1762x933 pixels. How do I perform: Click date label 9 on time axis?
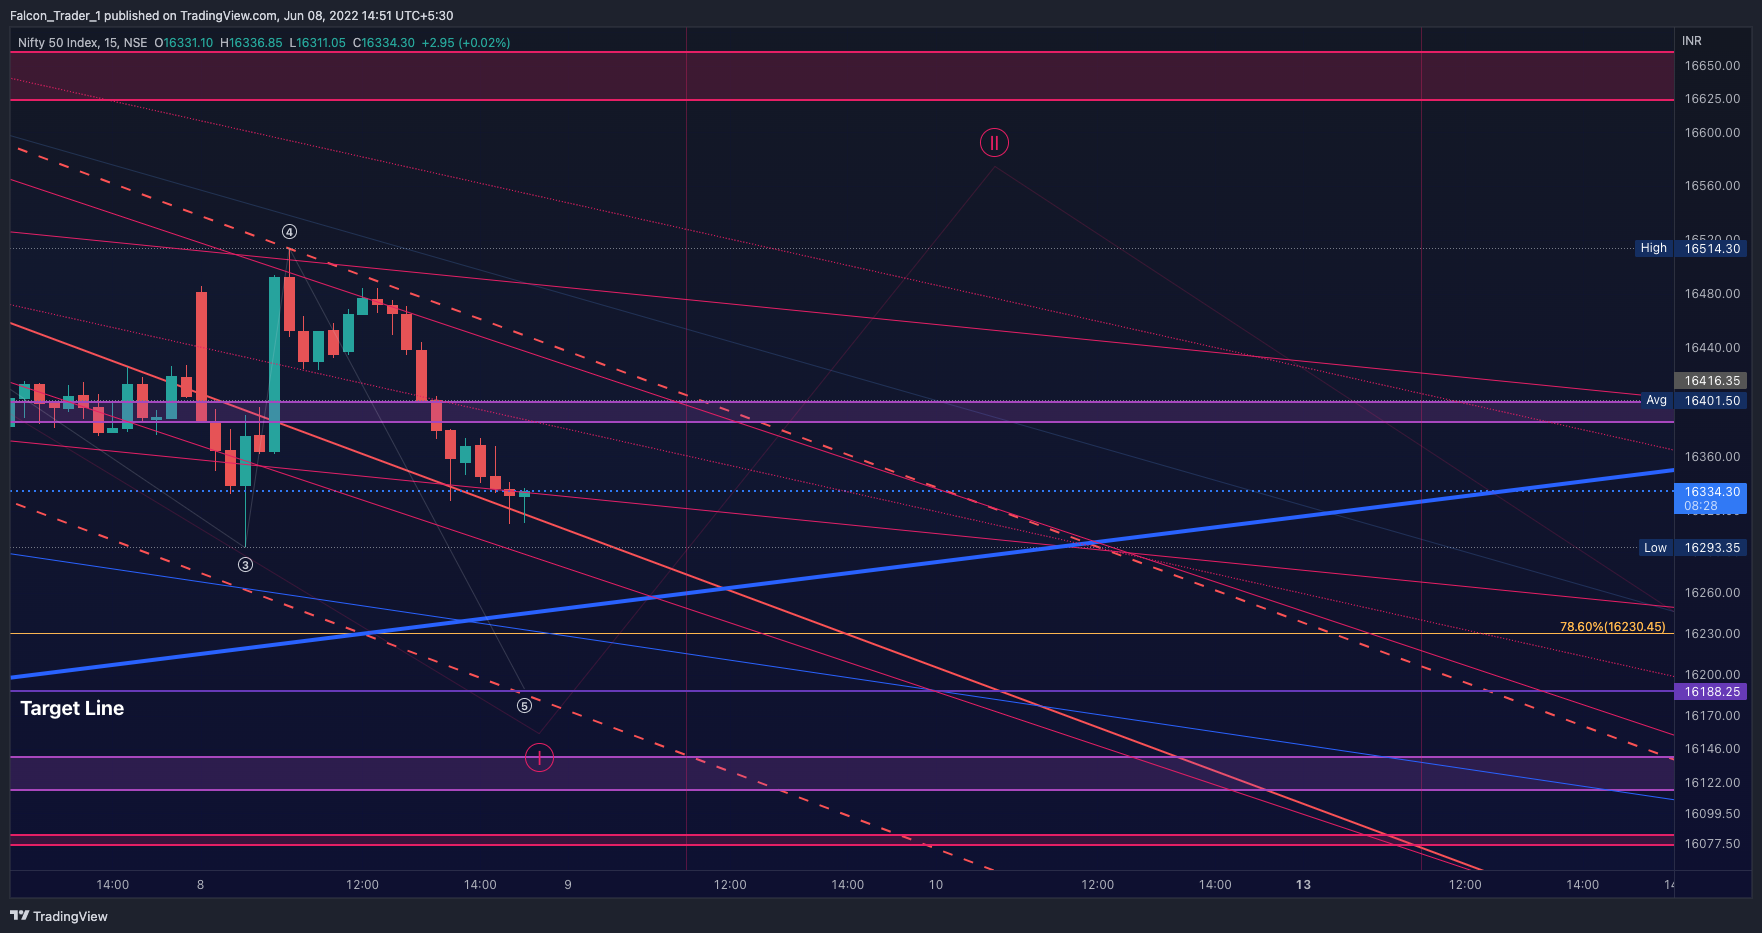click(568, 885)
